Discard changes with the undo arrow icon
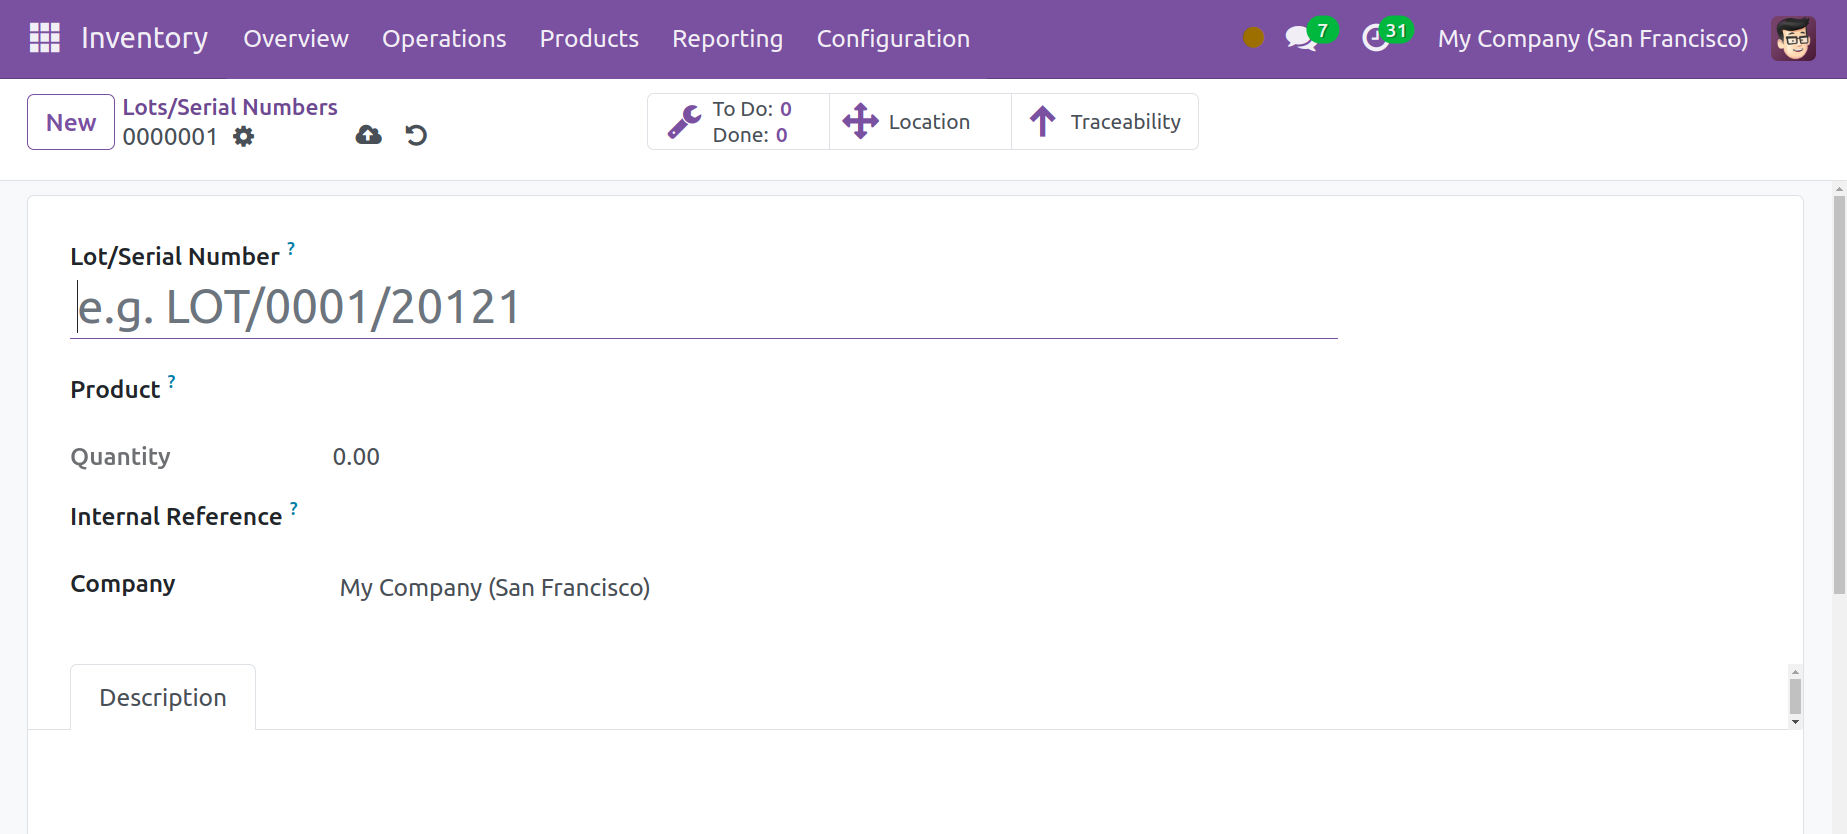 coord(416,135)
